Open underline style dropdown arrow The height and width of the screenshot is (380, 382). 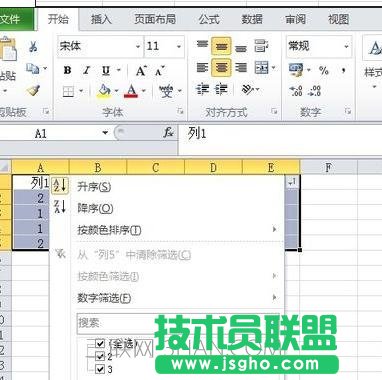pos(118,70)
